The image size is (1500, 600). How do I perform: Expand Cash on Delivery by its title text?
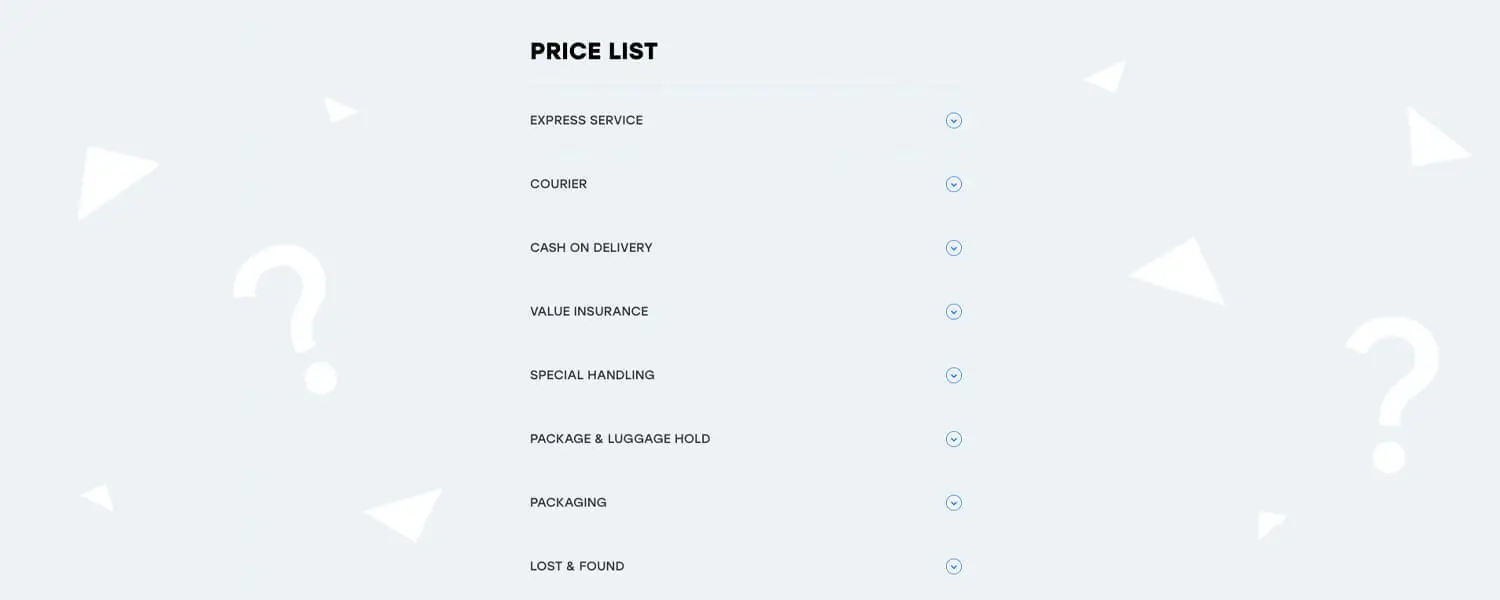[x=591, y=248]
